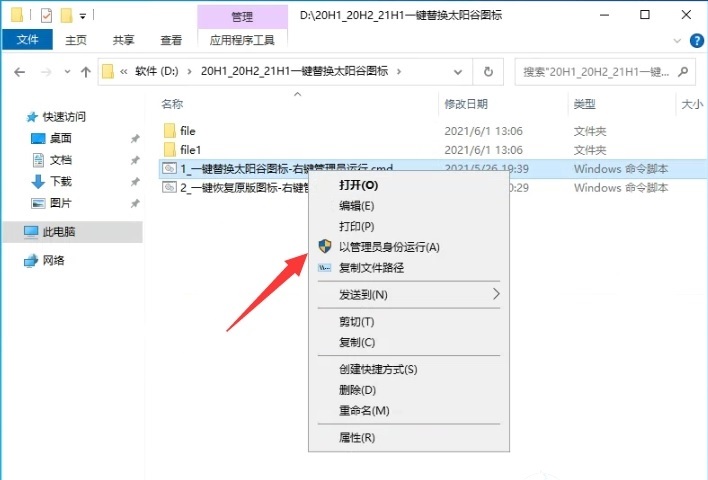Open the File (文件) tab

28,40
